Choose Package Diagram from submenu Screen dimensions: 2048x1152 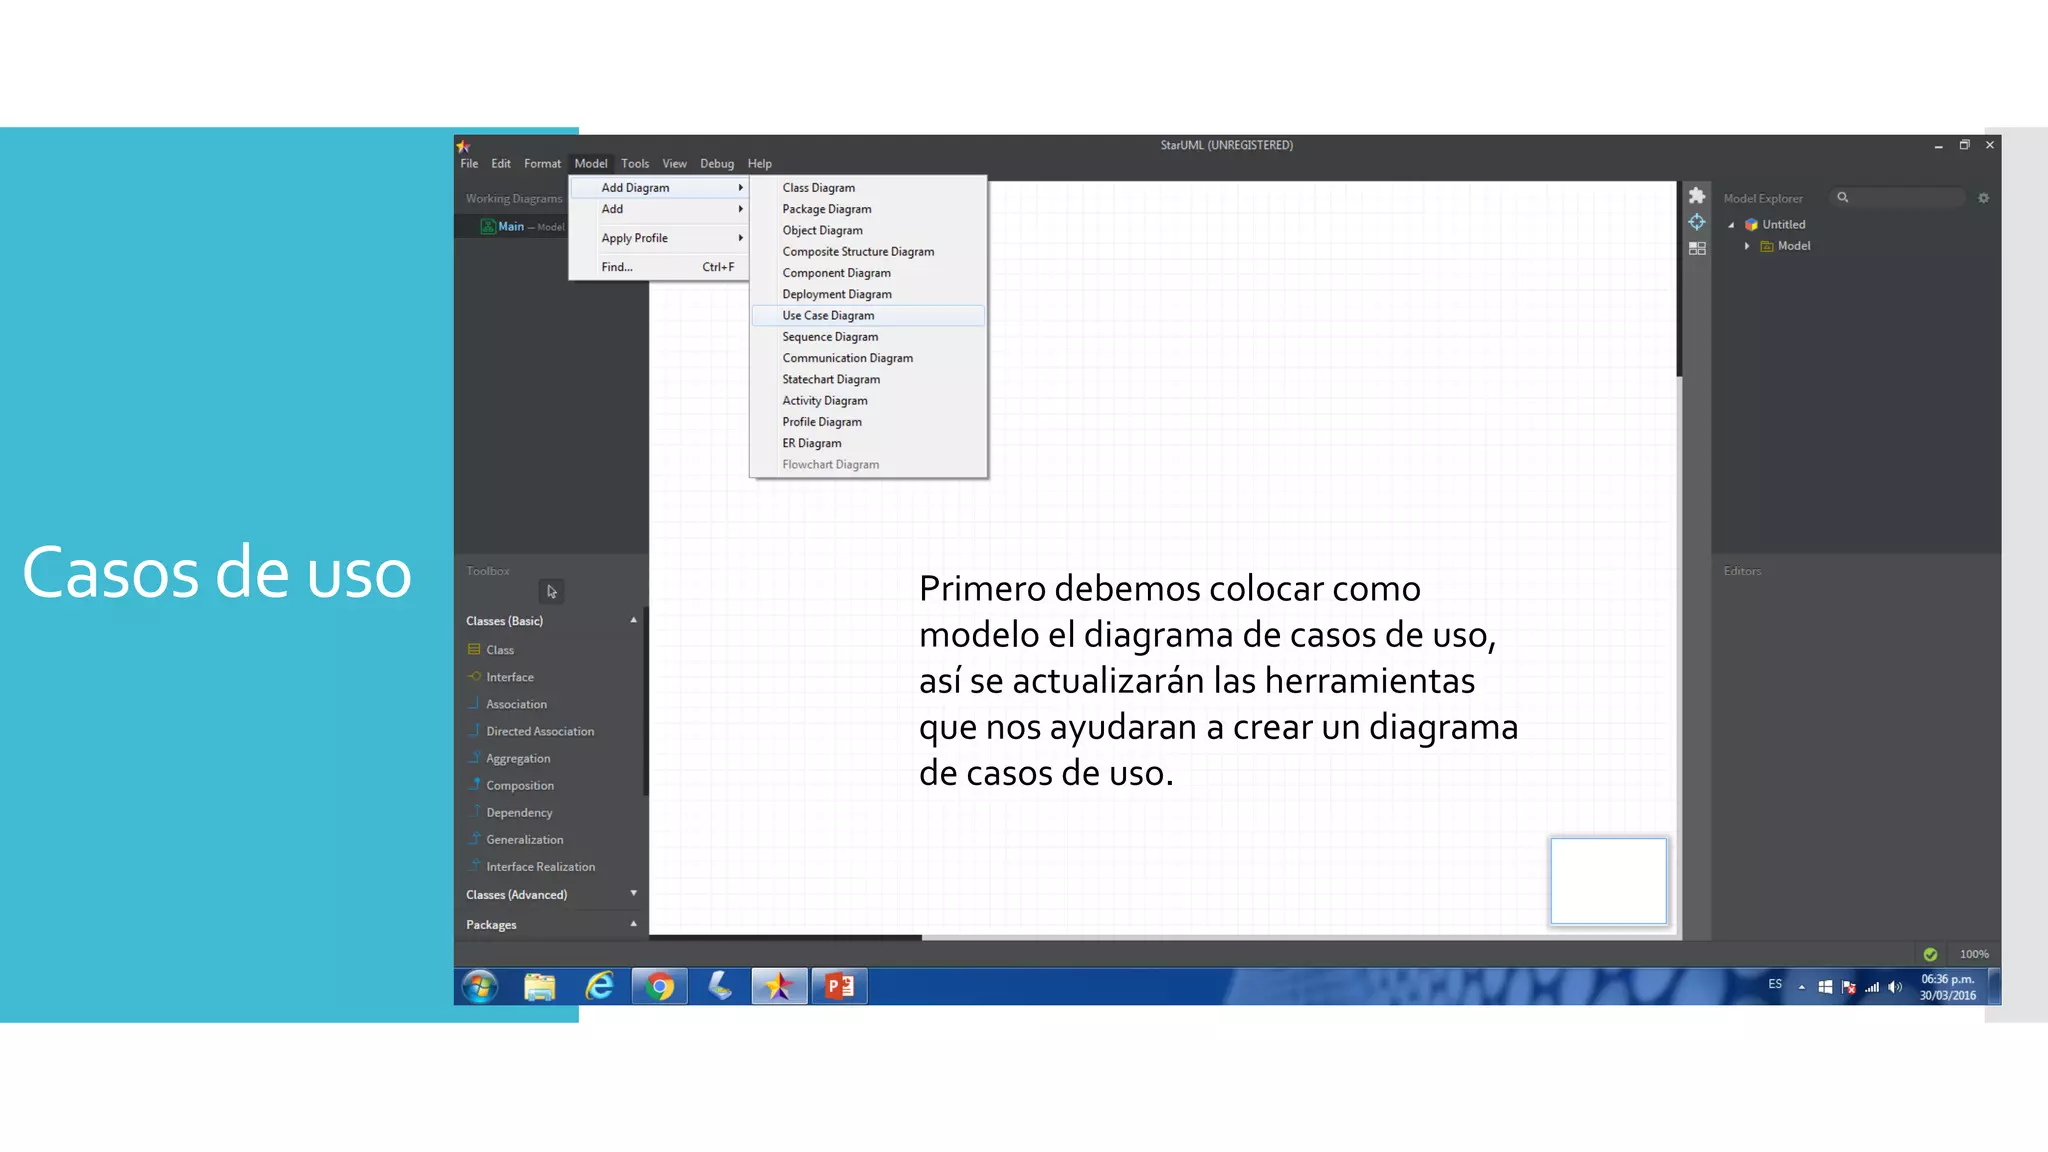point(868,209)
